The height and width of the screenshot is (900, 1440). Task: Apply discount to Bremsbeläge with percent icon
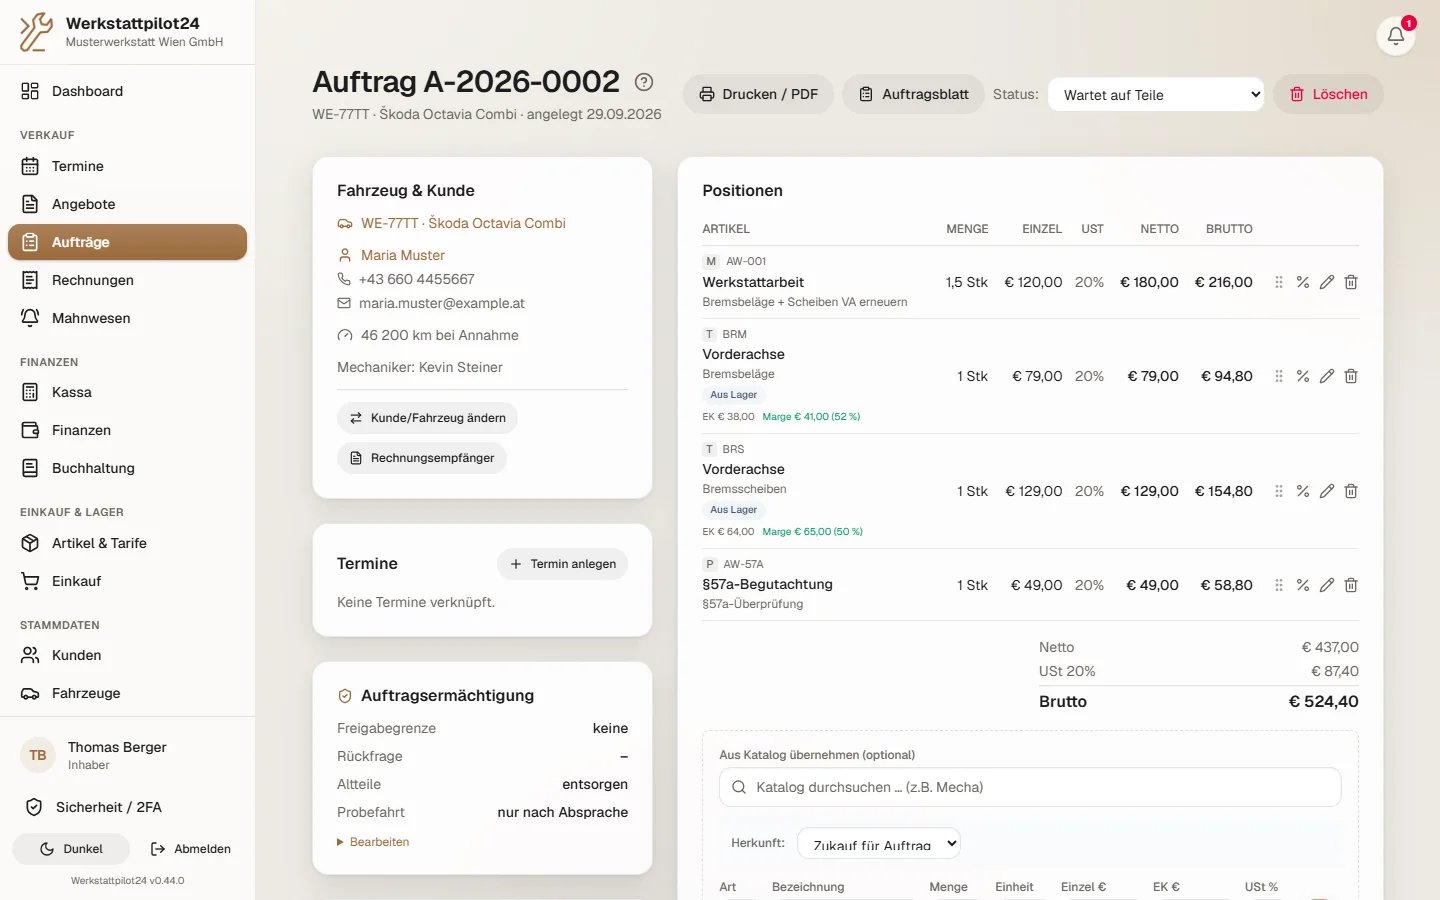pos(1303,376)
